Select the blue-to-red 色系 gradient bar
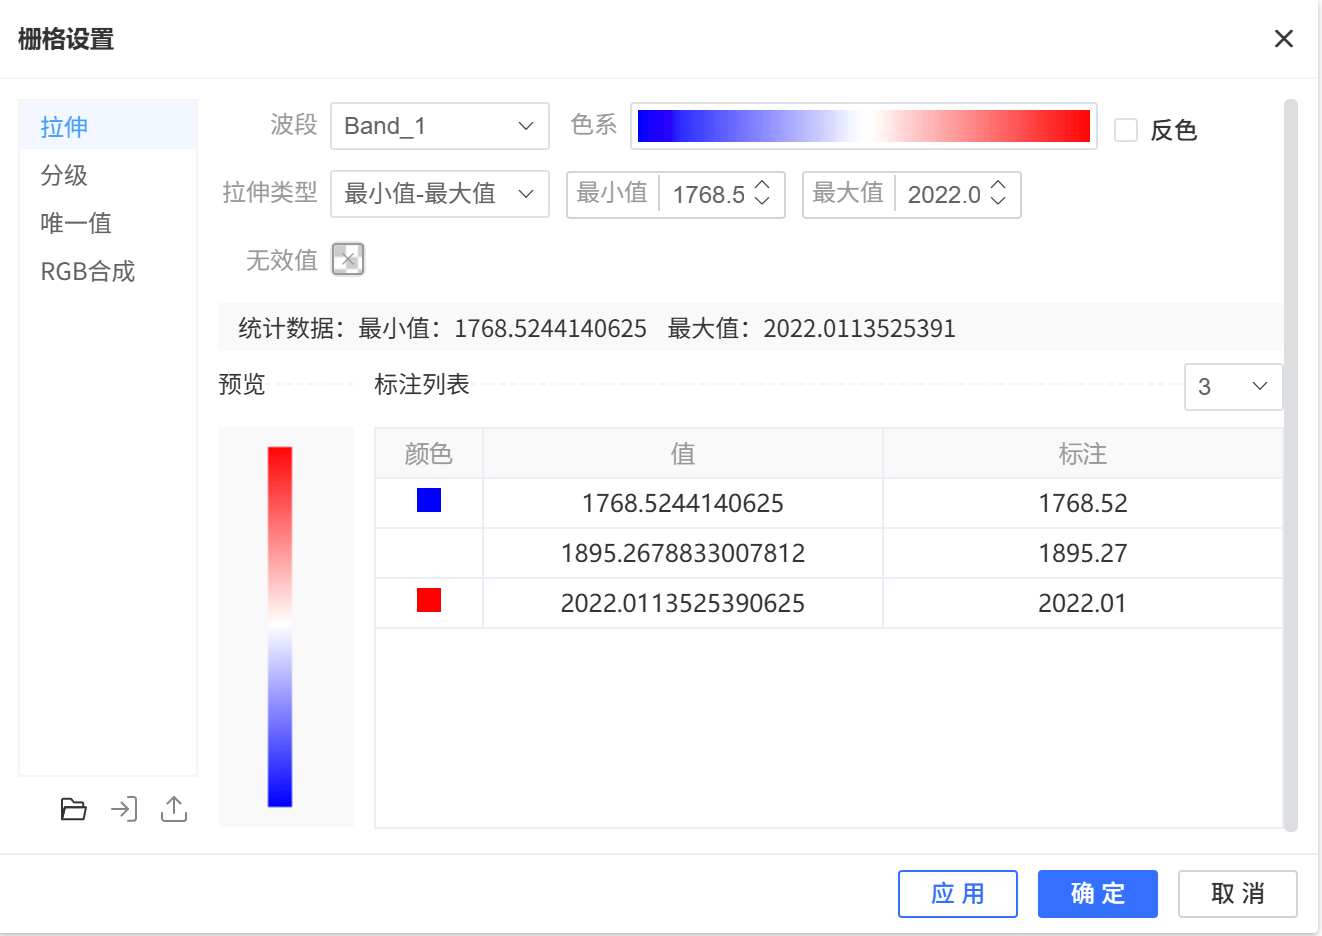 click(x=863, y=125)
